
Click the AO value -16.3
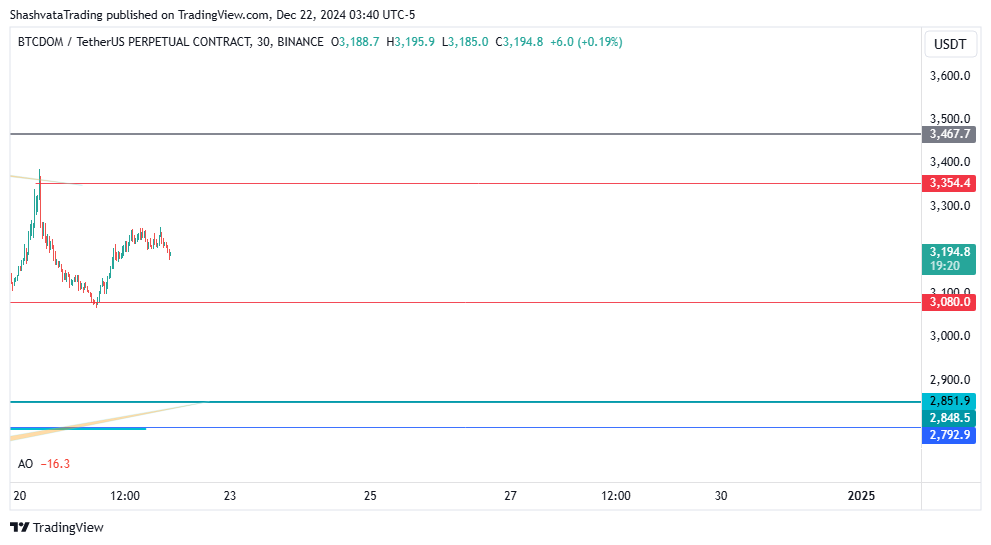(55, 464)
